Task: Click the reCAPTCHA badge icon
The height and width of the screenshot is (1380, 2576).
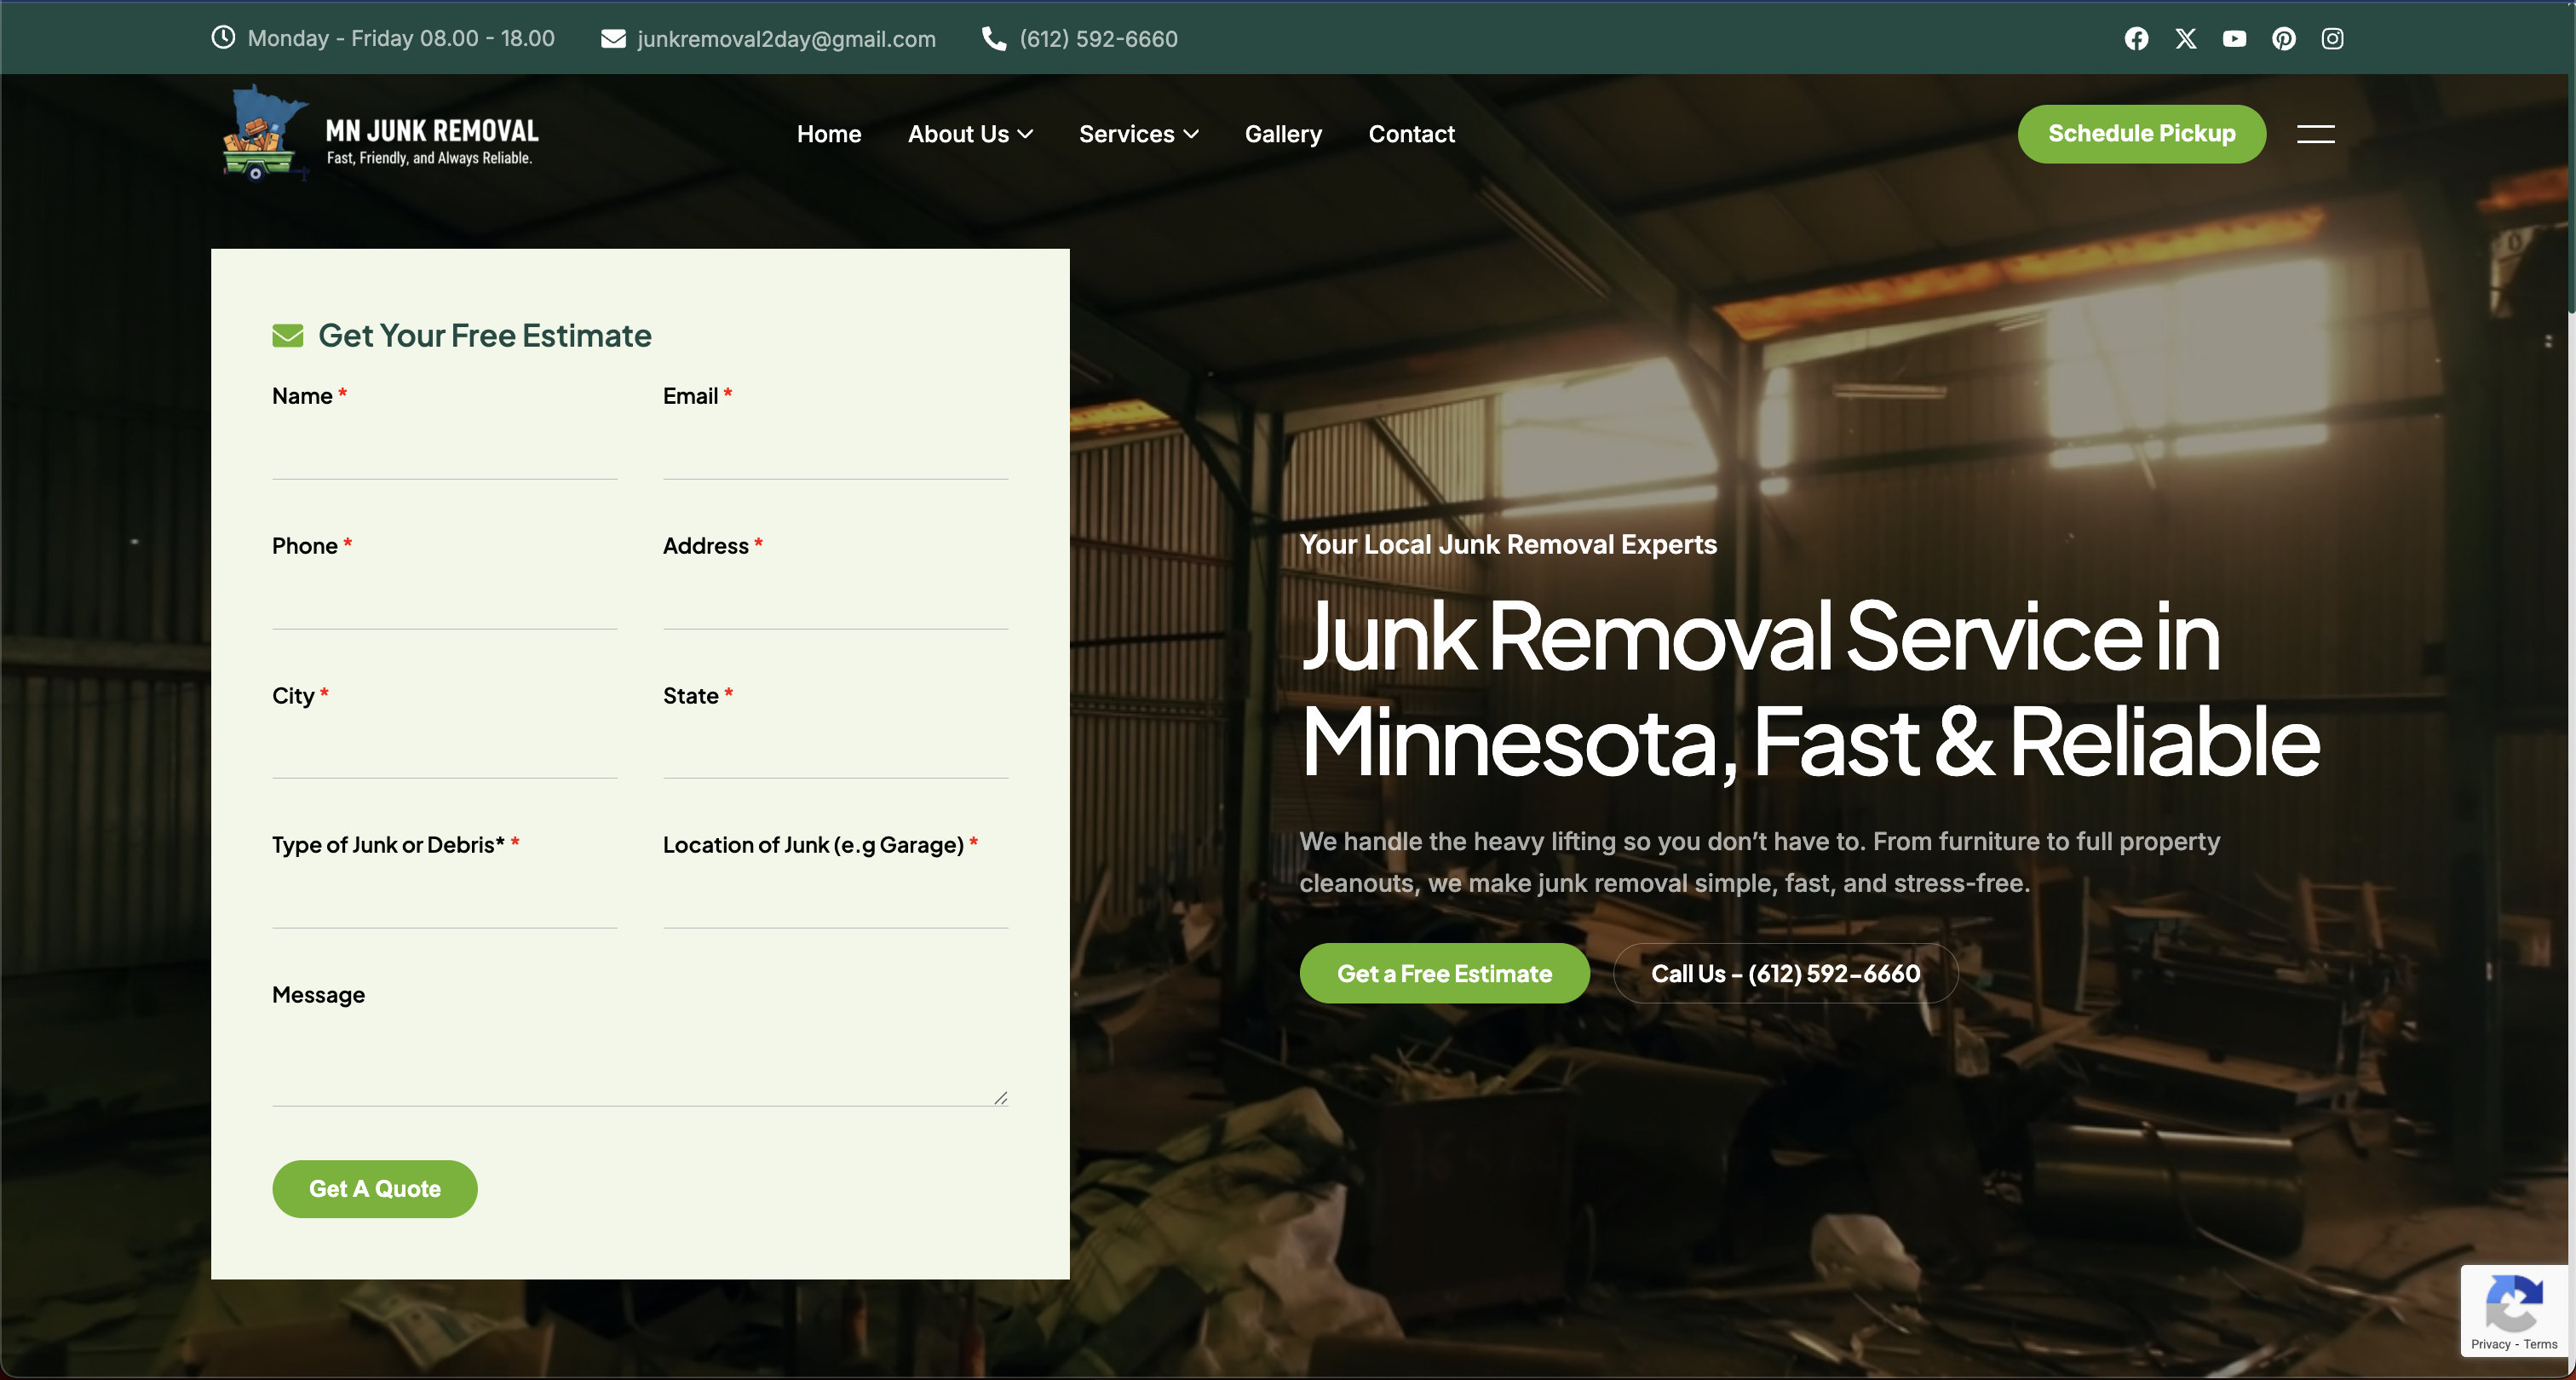Action: click(x=2513, y=1304)
